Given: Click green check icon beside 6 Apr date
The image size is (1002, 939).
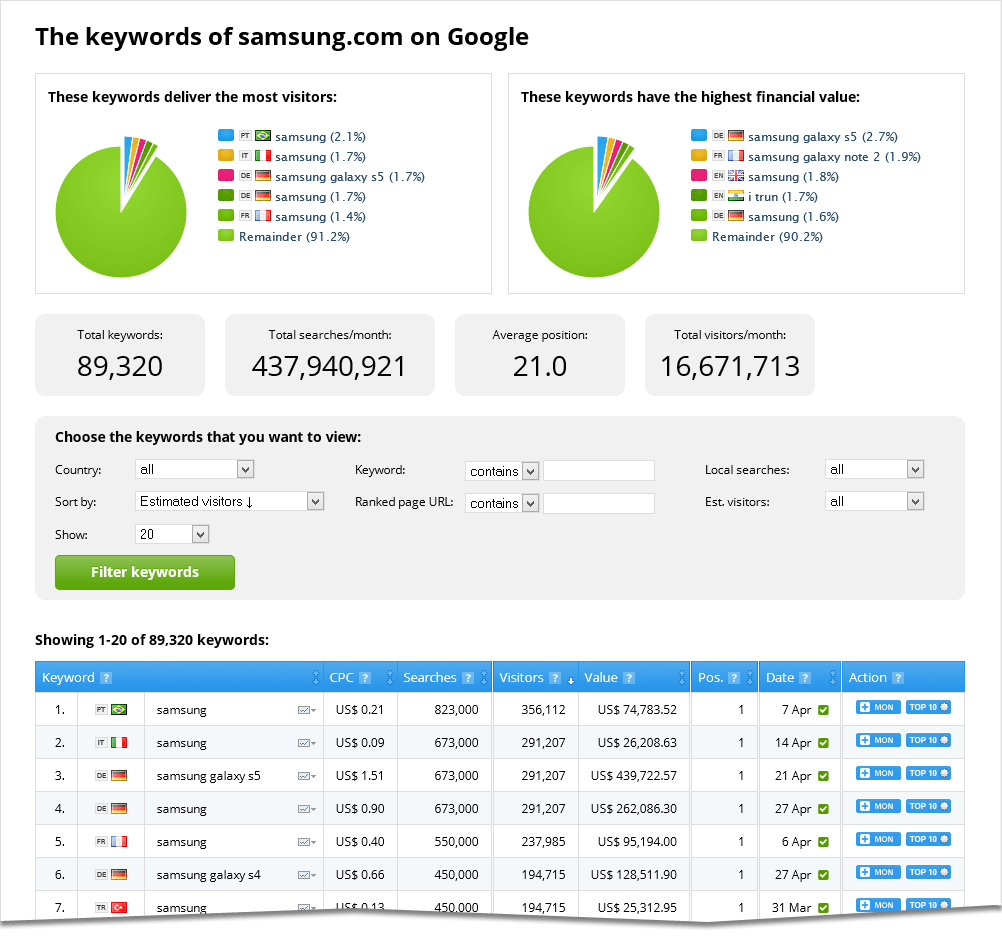Looking at the screenshot, I should (x=823, y=842).
